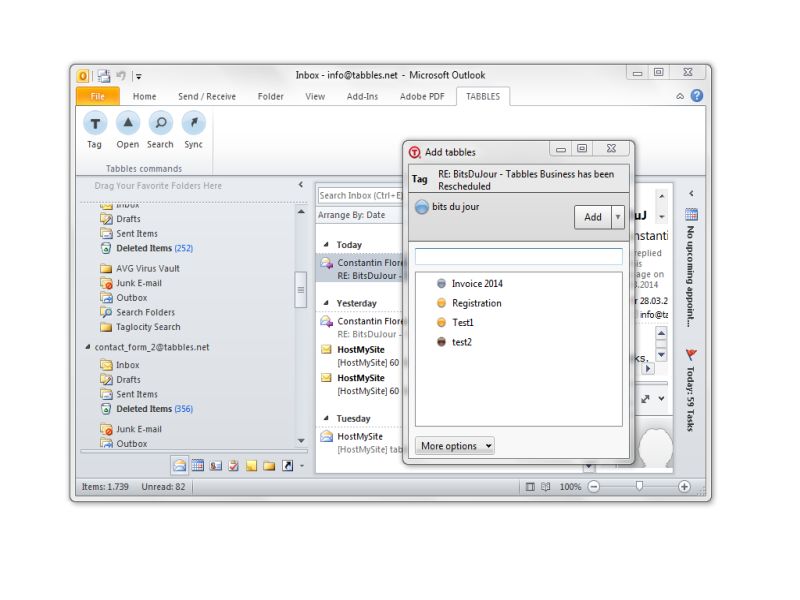Open the Notes view in navigation bar

click(251, 465)
